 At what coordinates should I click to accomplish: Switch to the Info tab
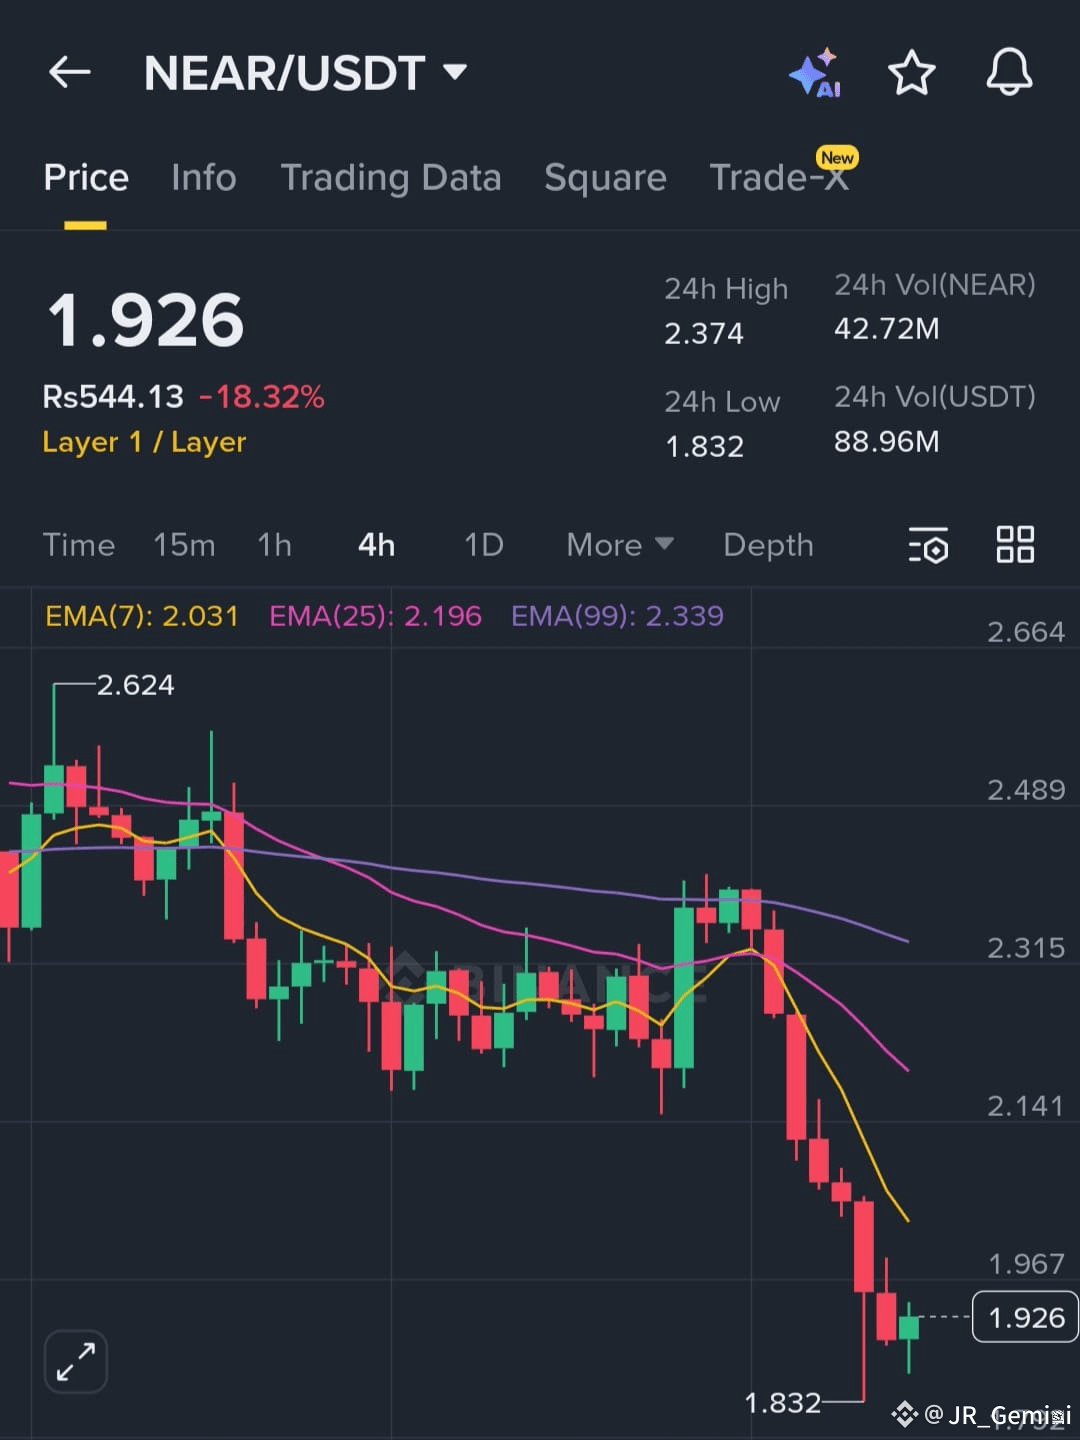[204, 178]
